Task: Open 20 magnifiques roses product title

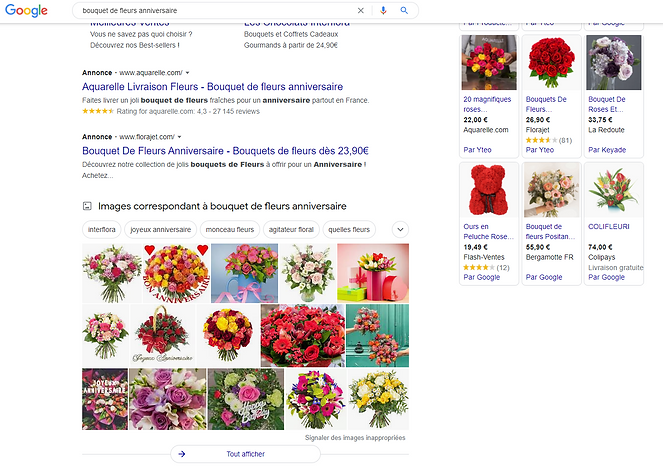Action: tap(487, 104)
